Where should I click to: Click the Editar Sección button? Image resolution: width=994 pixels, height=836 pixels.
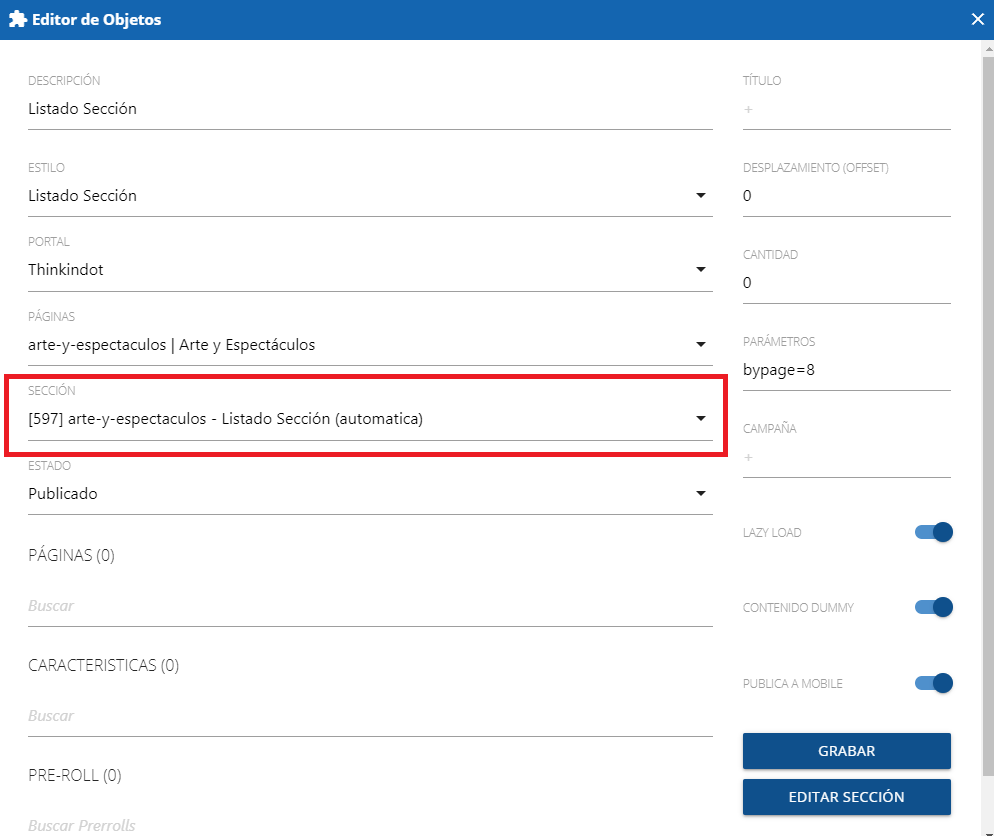coord(846,797)
